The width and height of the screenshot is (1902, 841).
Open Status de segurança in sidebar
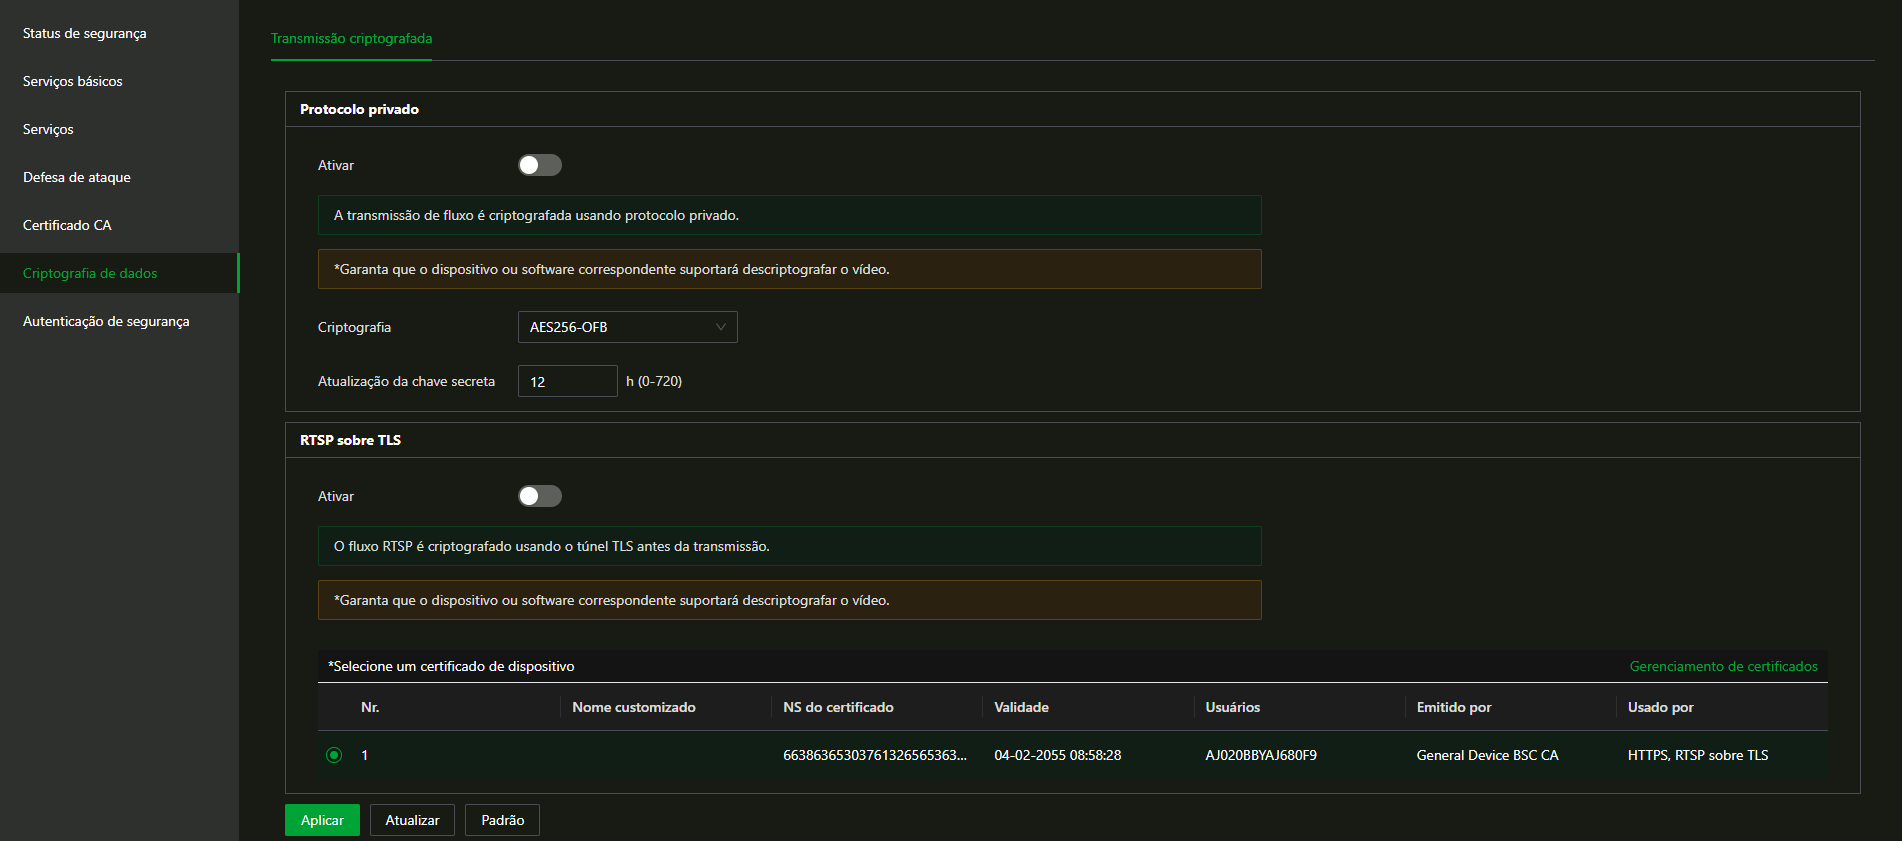point(85,33)
